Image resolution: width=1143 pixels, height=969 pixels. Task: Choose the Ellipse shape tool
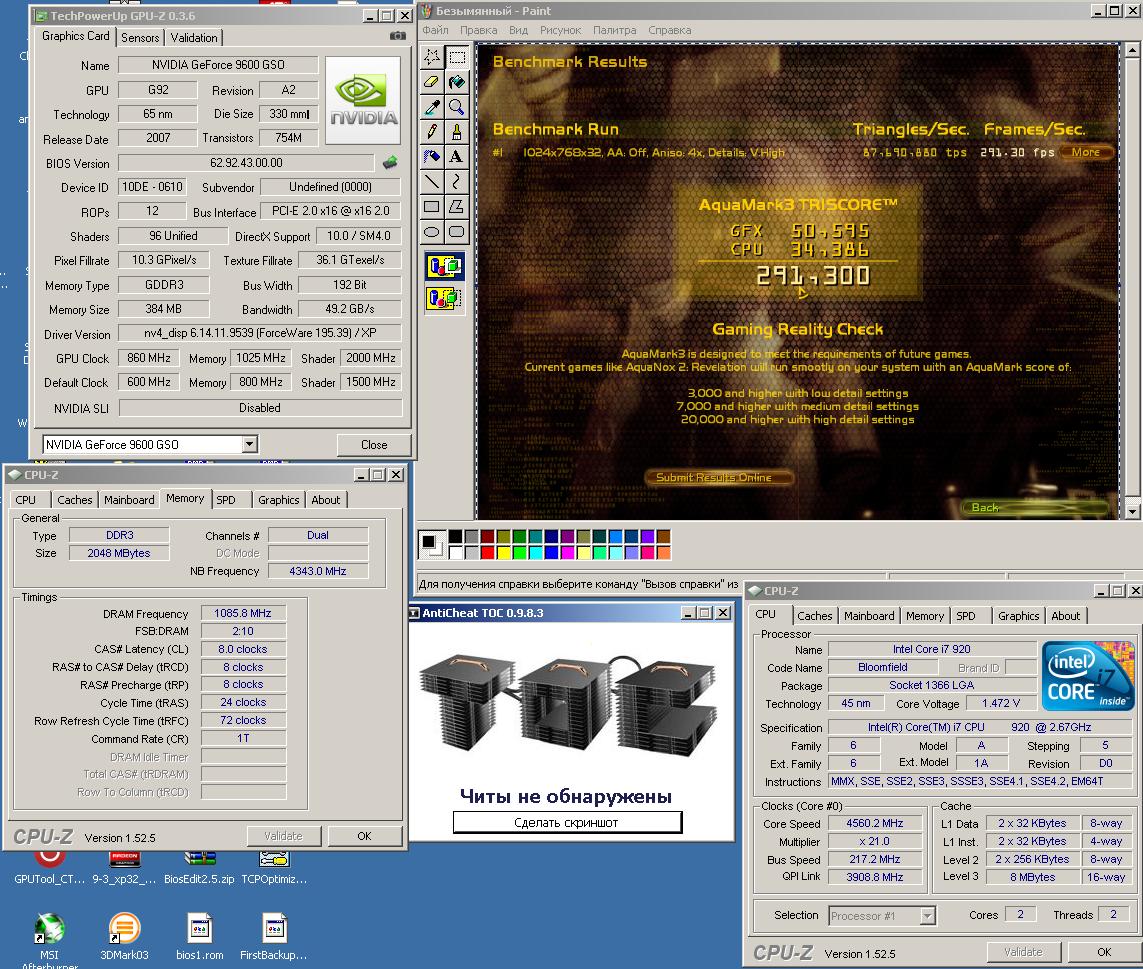432,232
